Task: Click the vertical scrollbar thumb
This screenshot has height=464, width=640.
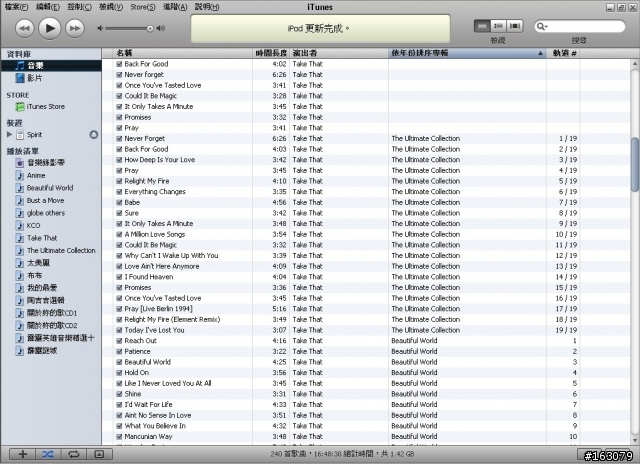Action: (635, 164)
